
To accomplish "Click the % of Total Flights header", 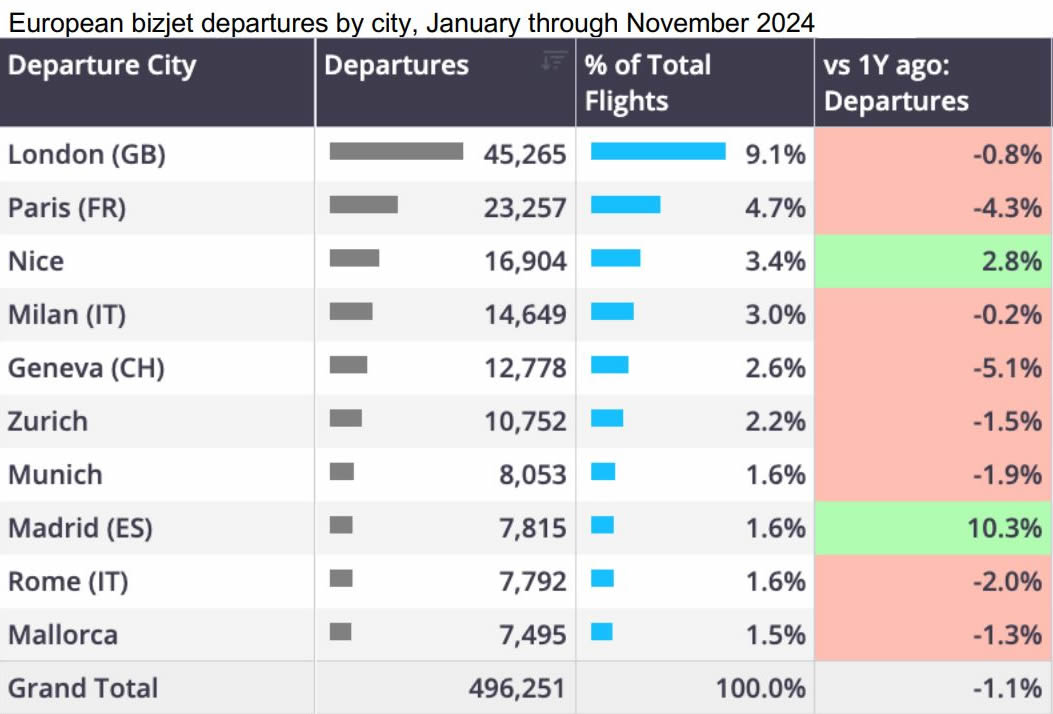I will coord(648,83).
